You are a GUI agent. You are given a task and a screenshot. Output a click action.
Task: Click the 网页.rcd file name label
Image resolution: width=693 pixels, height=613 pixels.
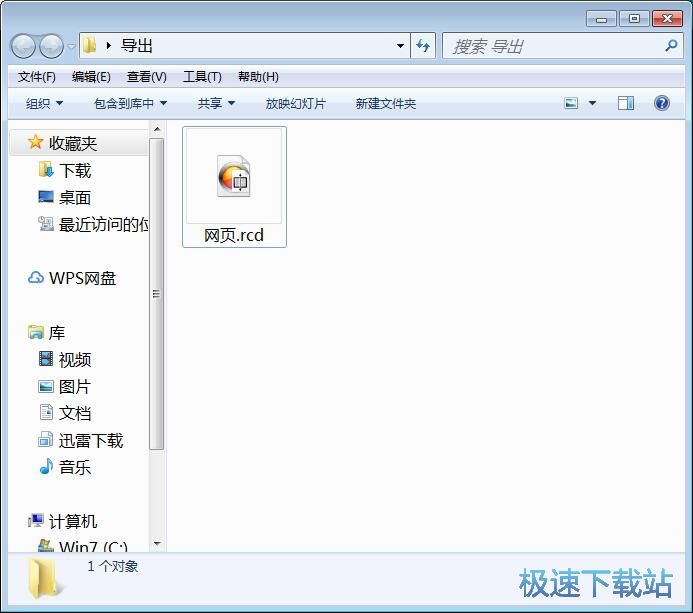234,235
